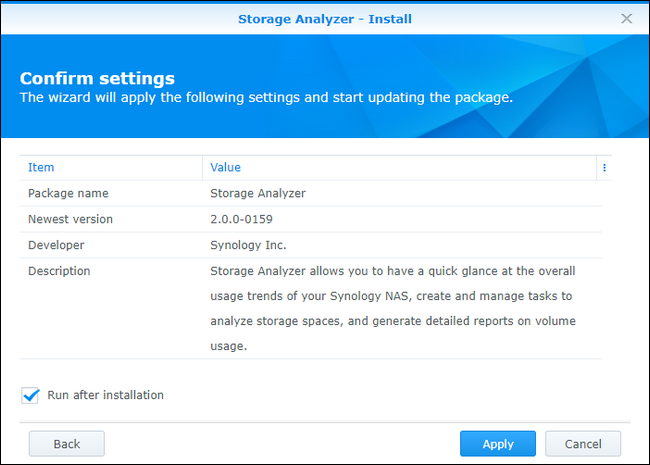This screenshot has height=465, width=650.
Task: Select the Developer row label
Action: coord(56,245)
